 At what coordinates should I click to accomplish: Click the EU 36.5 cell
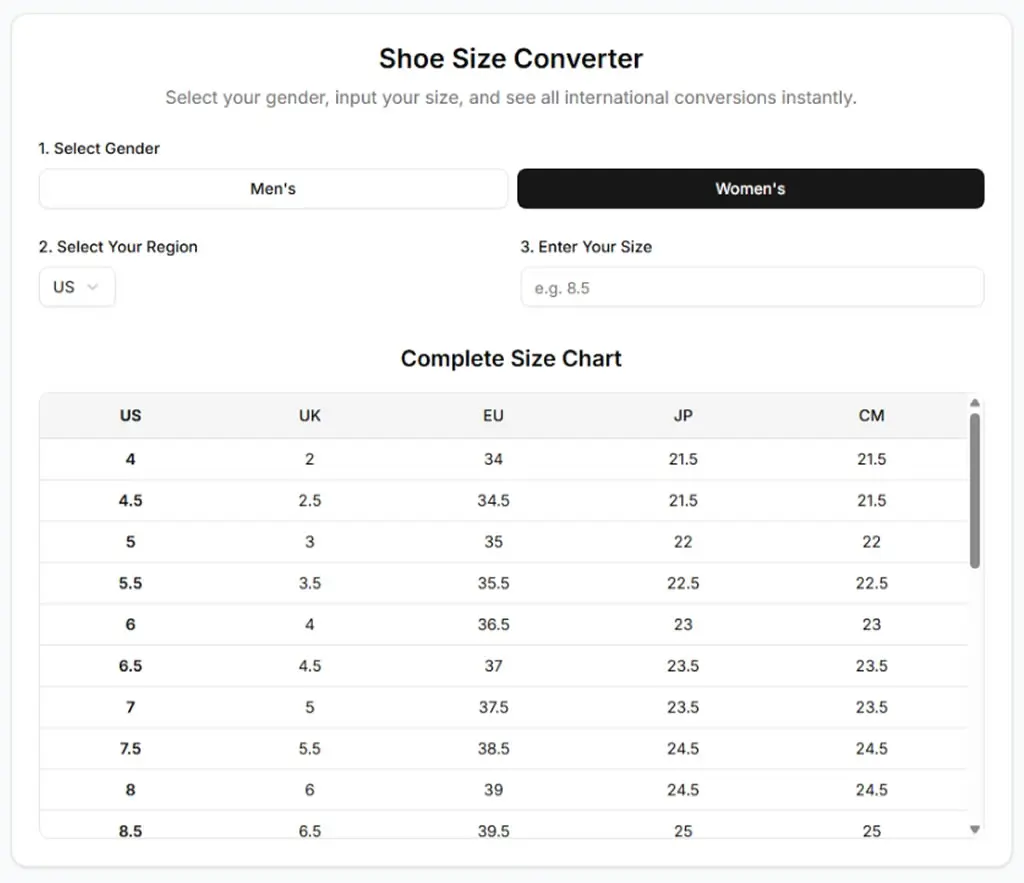pos(493,624)
